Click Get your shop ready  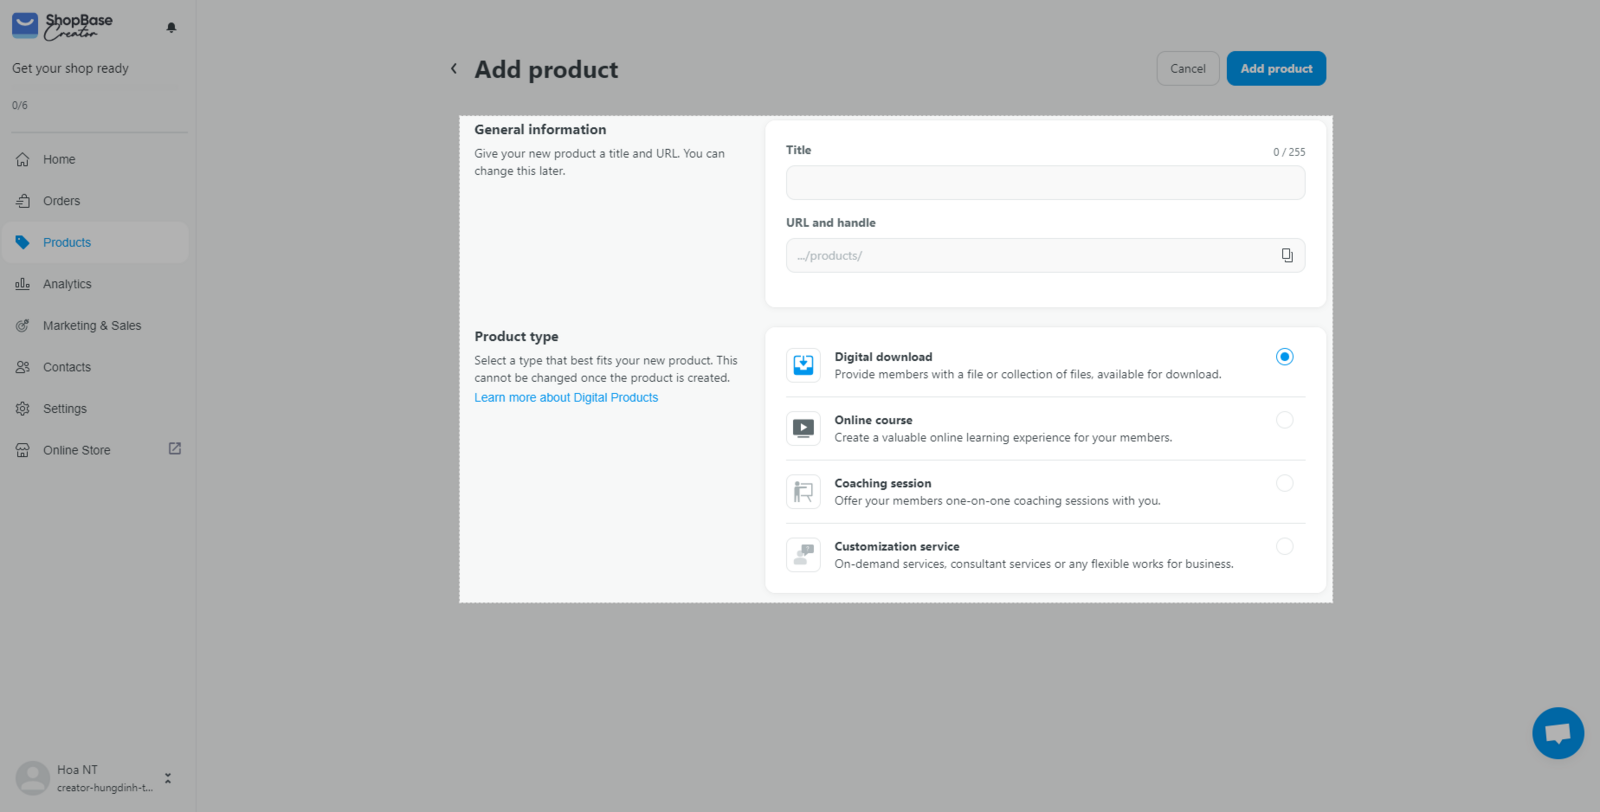coord(70,69)
